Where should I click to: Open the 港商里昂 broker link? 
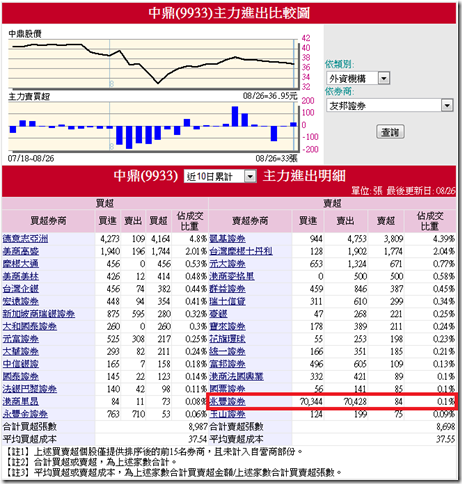[x=21, y=402]
